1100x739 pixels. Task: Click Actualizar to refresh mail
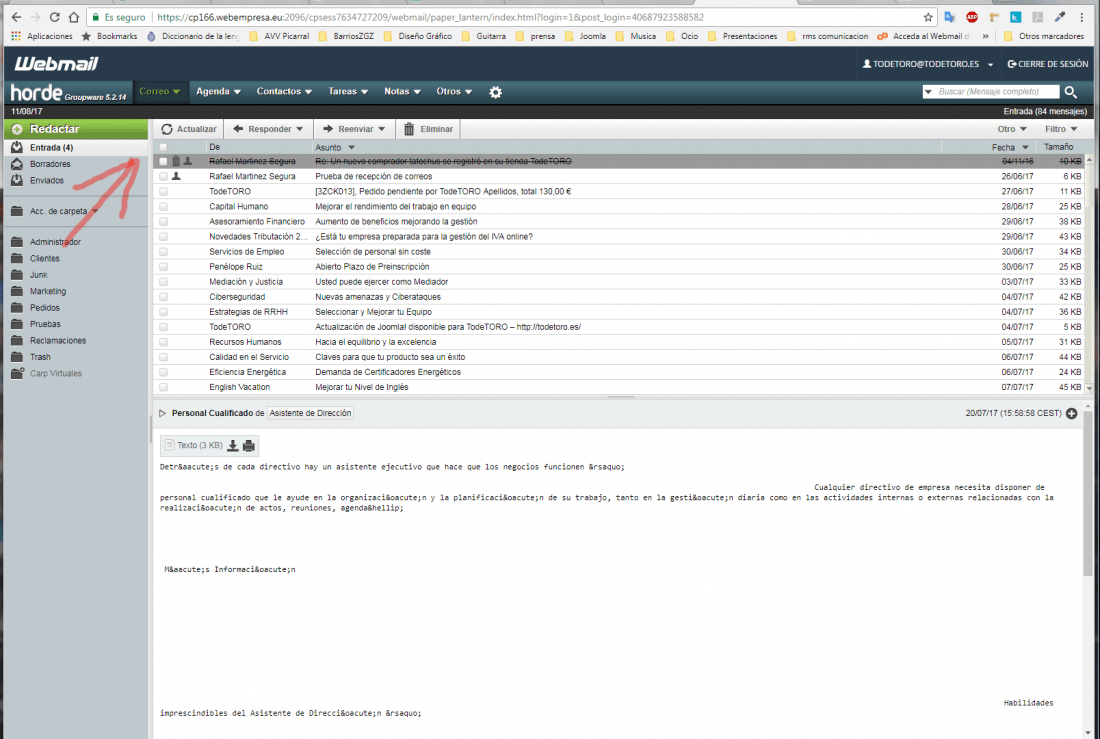click(x=189, y=129)
